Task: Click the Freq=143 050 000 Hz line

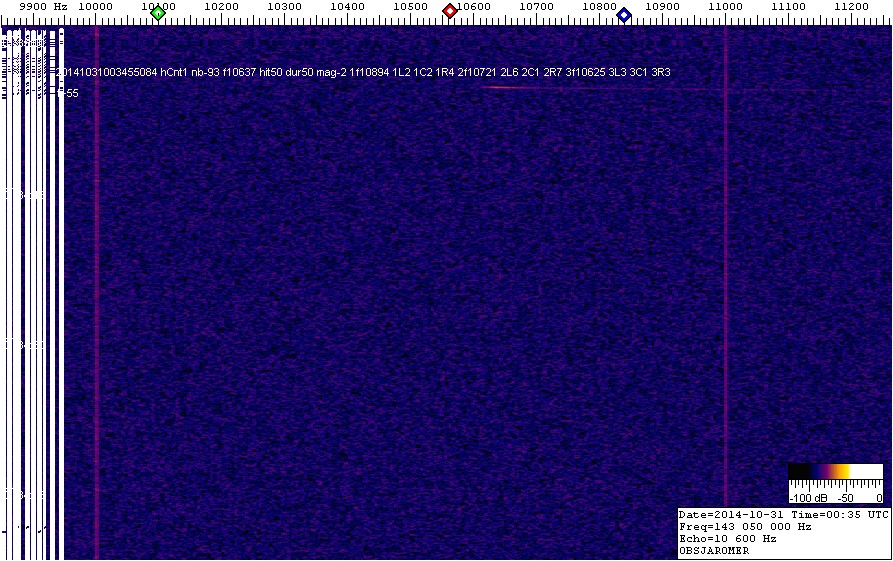Action: tap(745, 526)
